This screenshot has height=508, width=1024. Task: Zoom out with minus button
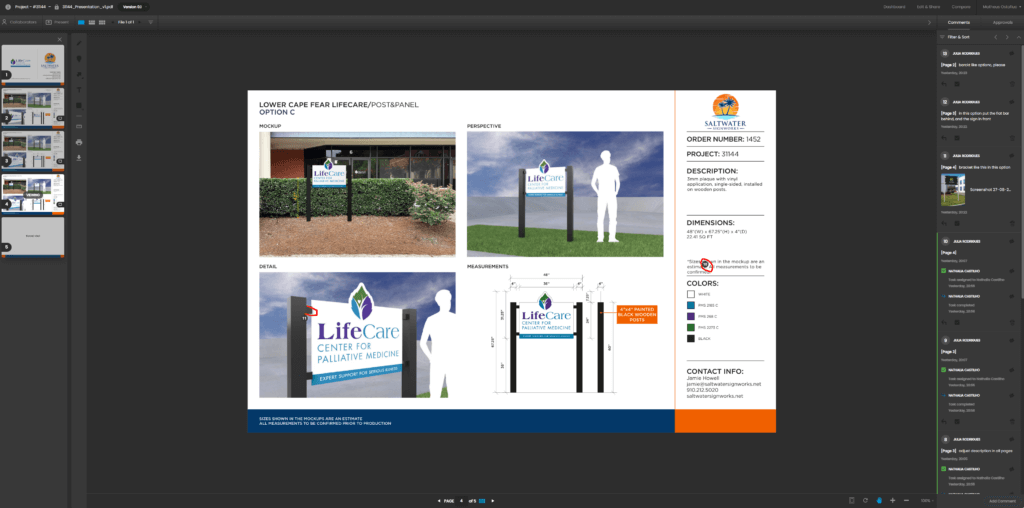[906, 500]
